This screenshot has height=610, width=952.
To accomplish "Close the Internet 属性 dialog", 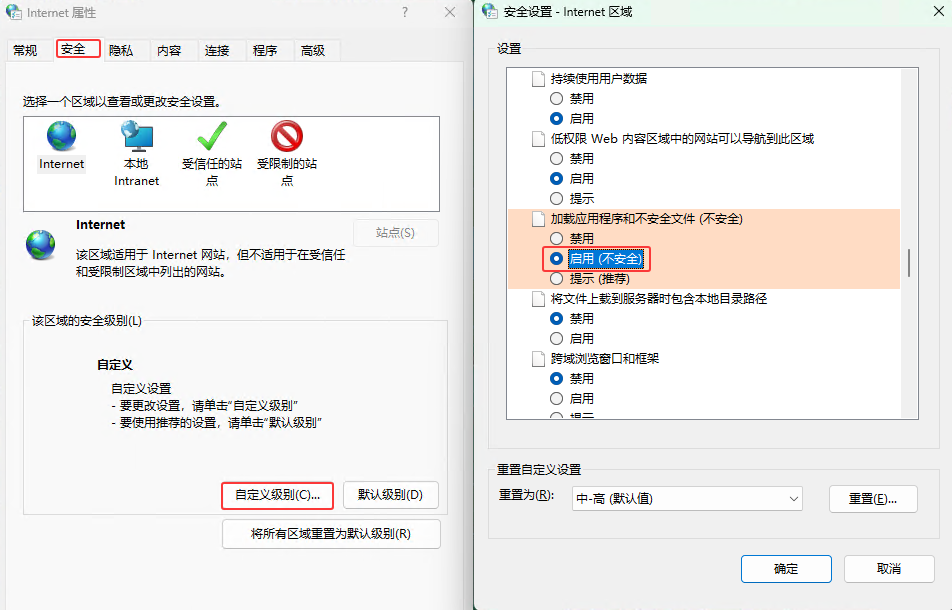I will [450, 12].
